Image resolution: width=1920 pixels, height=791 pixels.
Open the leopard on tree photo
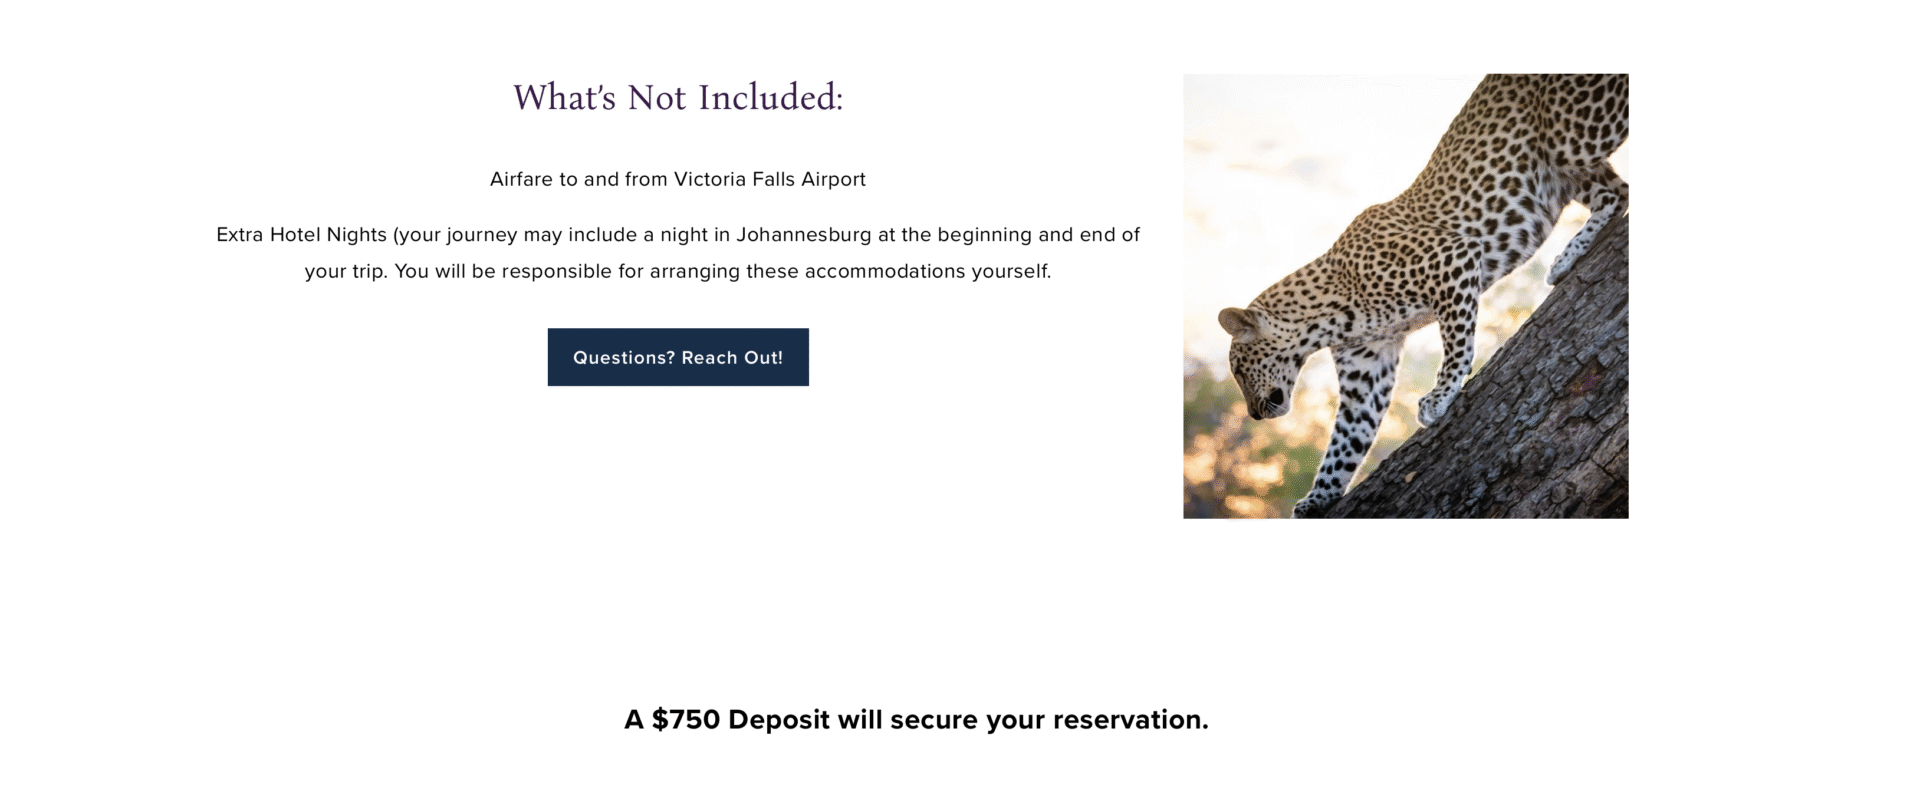tap(1405, 296)
